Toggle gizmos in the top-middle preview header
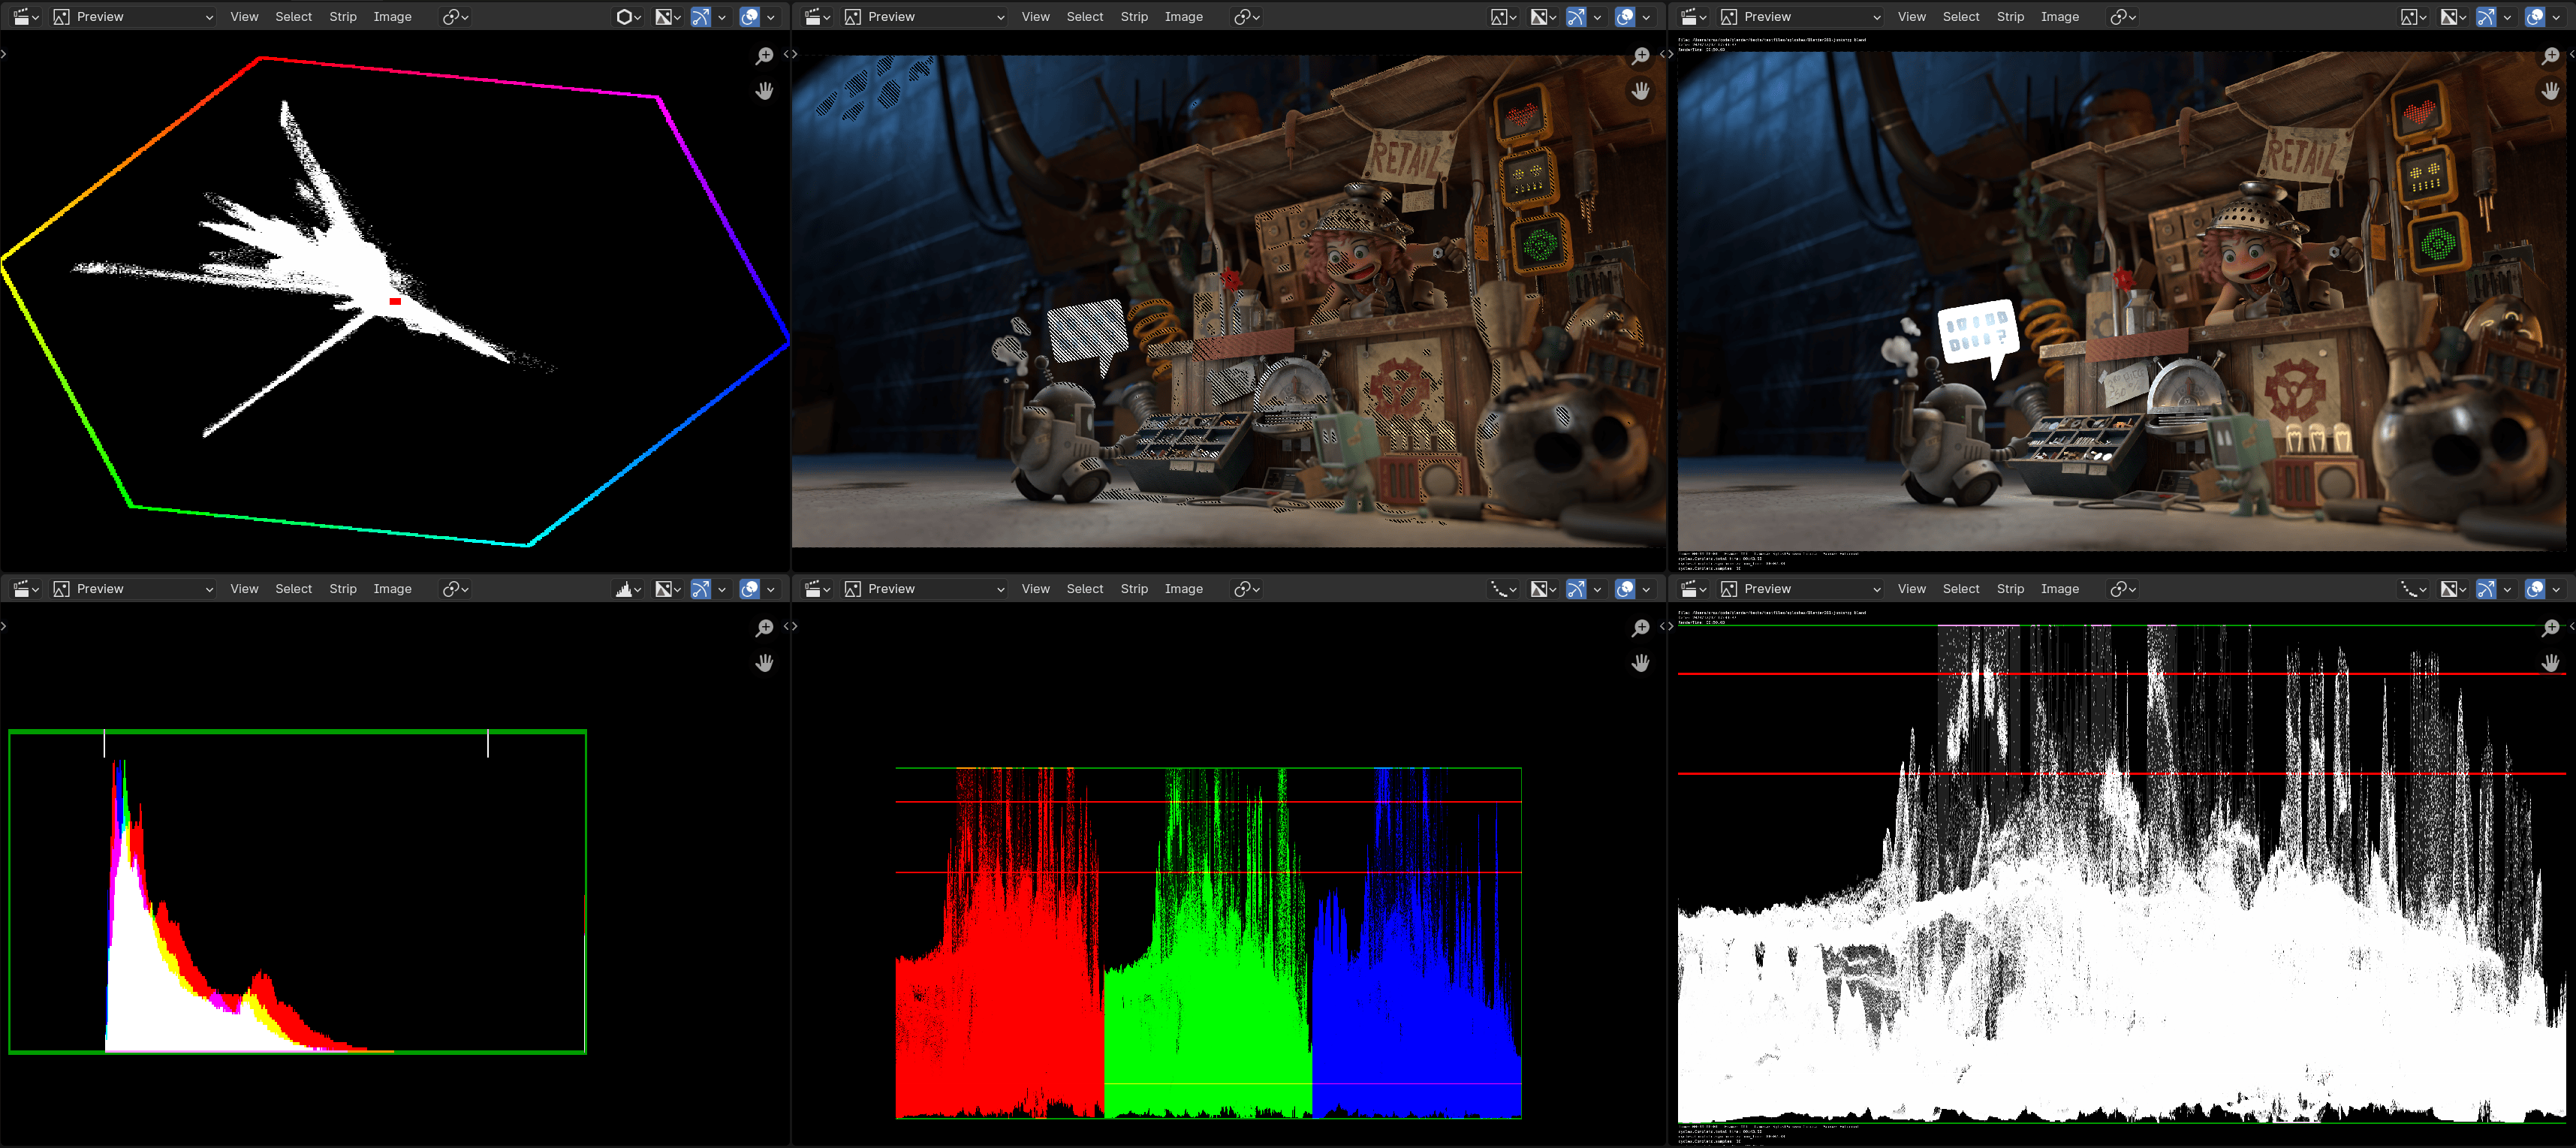The image size is (2576, 1148). pos(1576,17)
